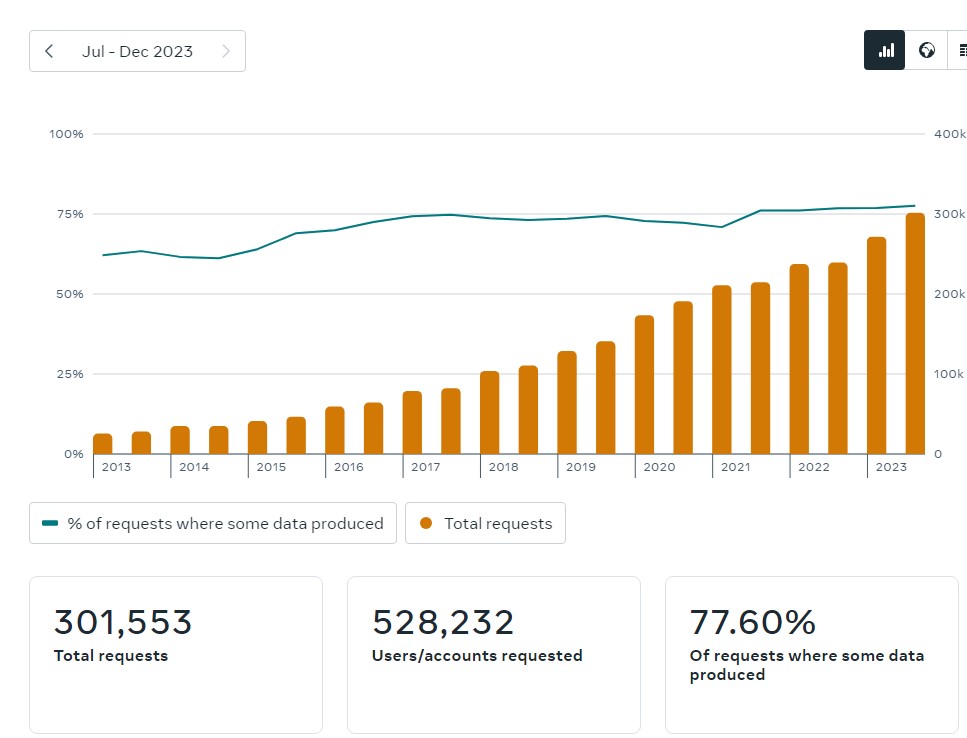The height and width of the screenshot is (738, 967).
Task: Go to previous reporting period
Action: [49, 51]
